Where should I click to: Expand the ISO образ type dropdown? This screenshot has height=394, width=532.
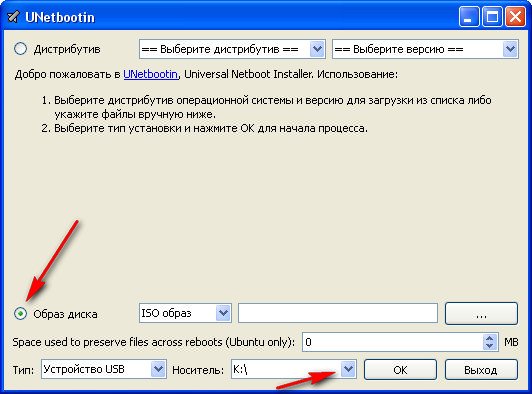click(x=185, y=313)
